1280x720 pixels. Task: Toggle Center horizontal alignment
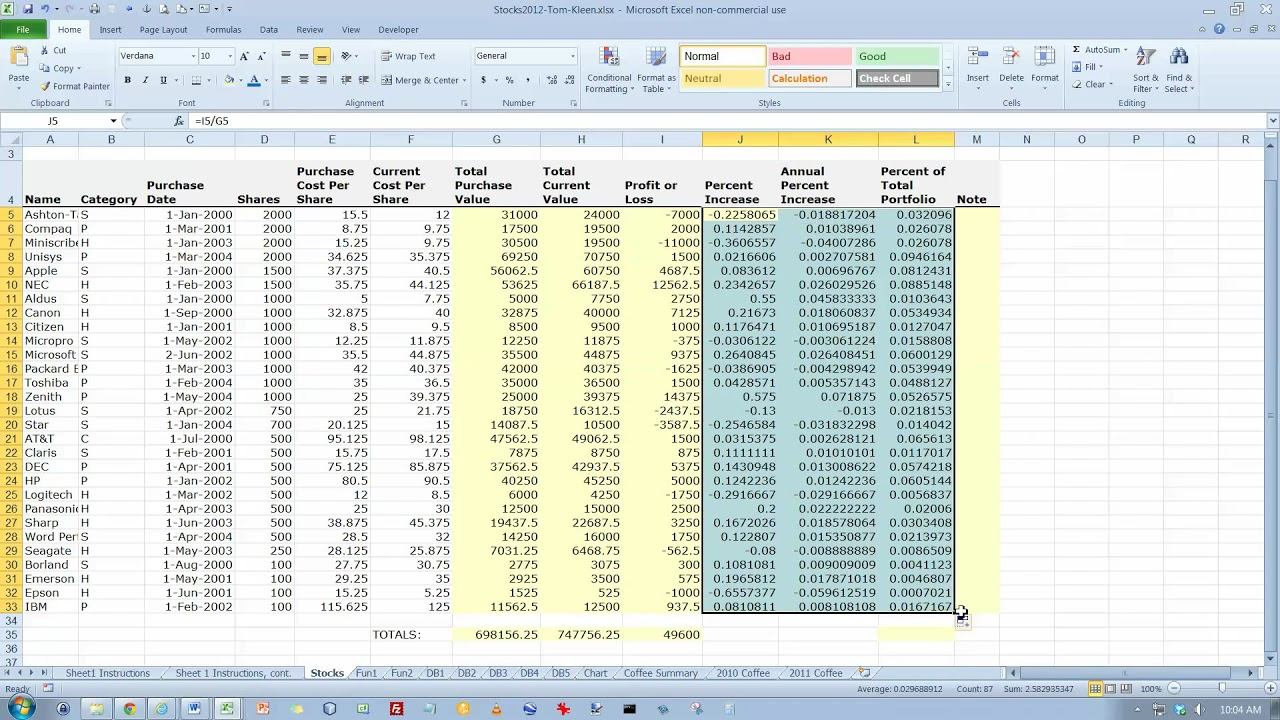pos(304,80)
